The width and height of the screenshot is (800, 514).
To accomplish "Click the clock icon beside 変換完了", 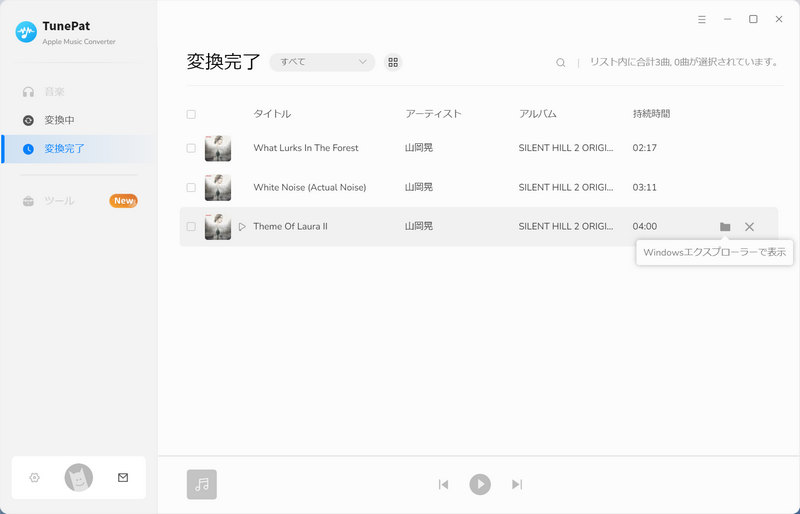I will [x=29, y=149].
